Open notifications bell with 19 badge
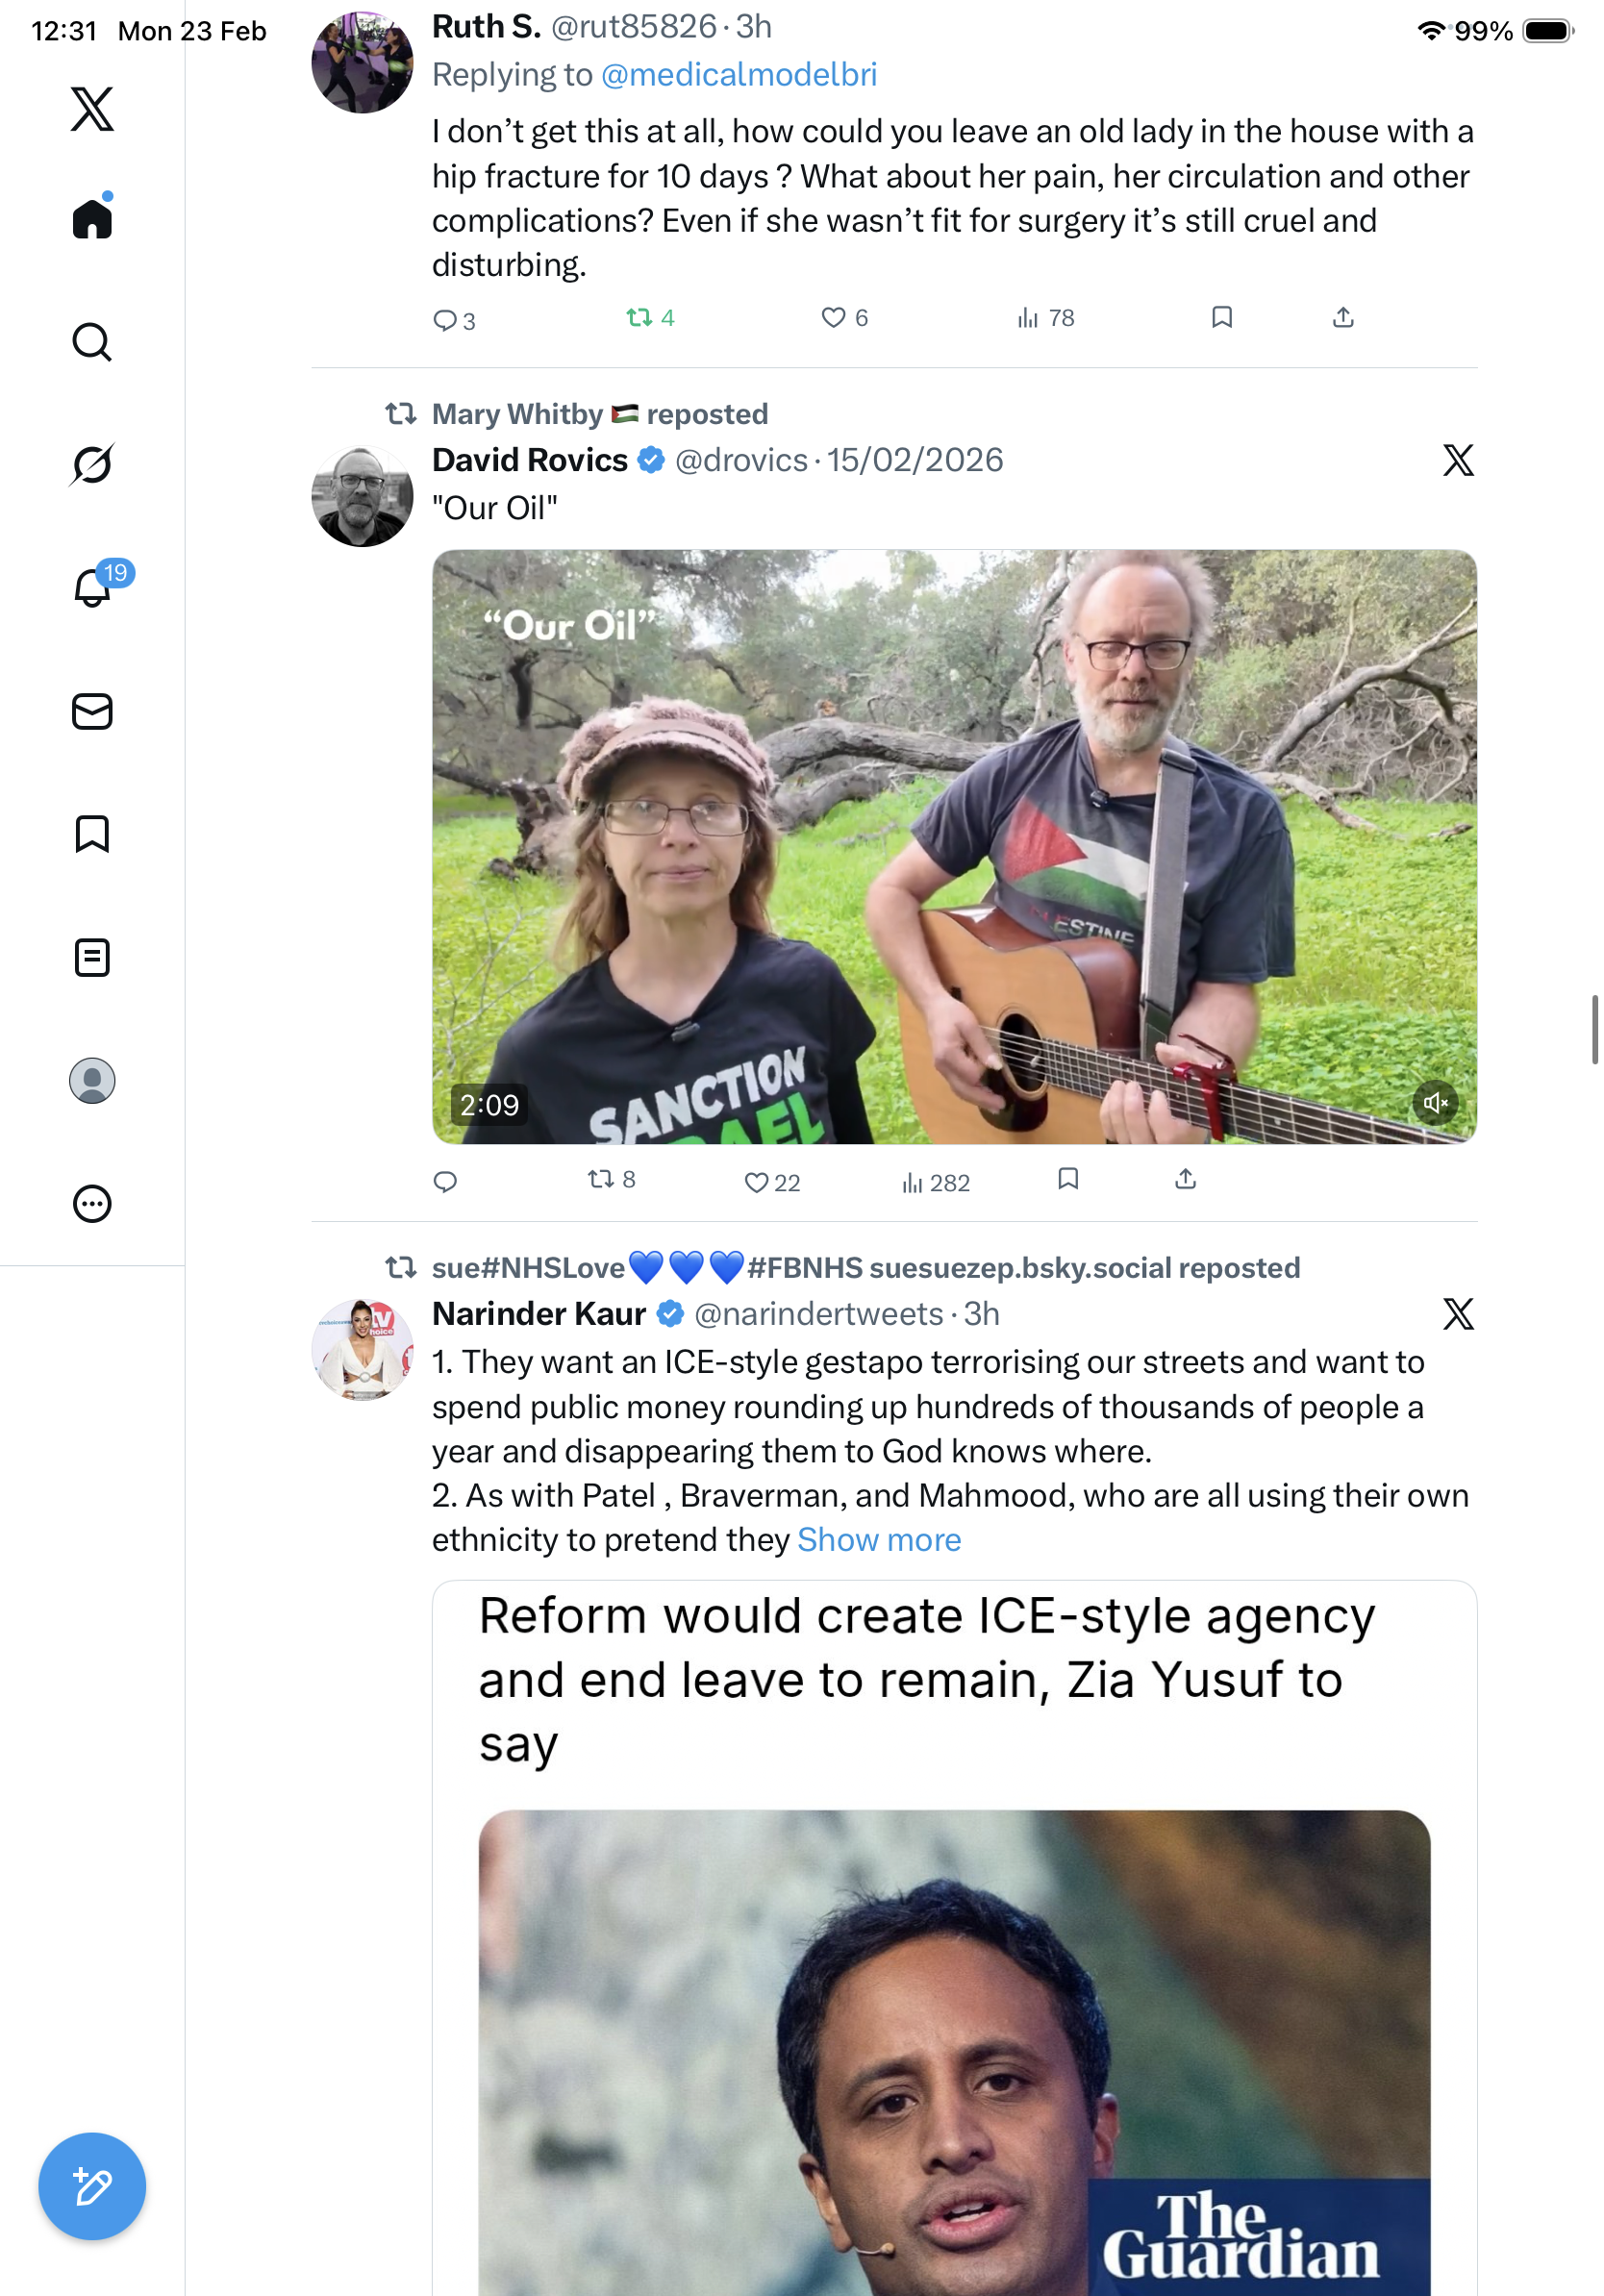1604x2296 pixels. tap(92, 587)
